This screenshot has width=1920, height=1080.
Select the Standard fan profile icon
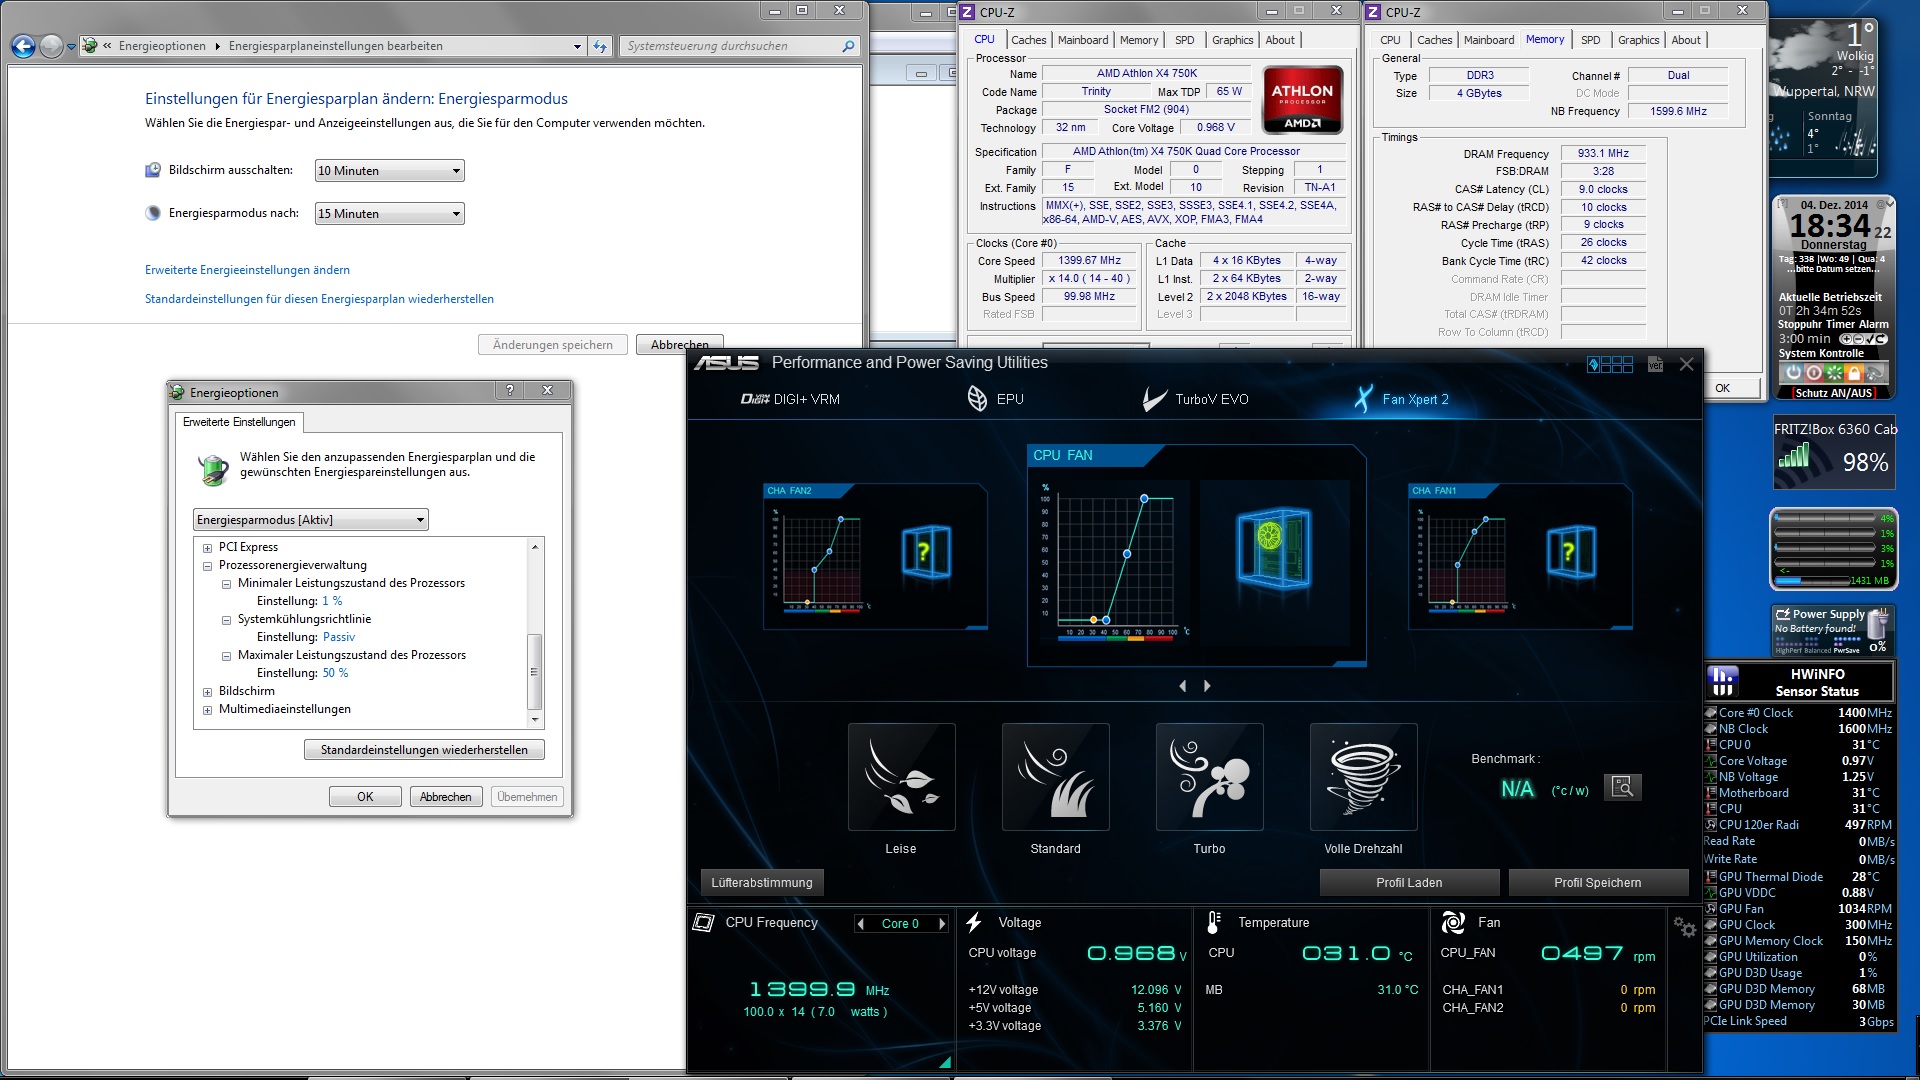point(1055,777)
